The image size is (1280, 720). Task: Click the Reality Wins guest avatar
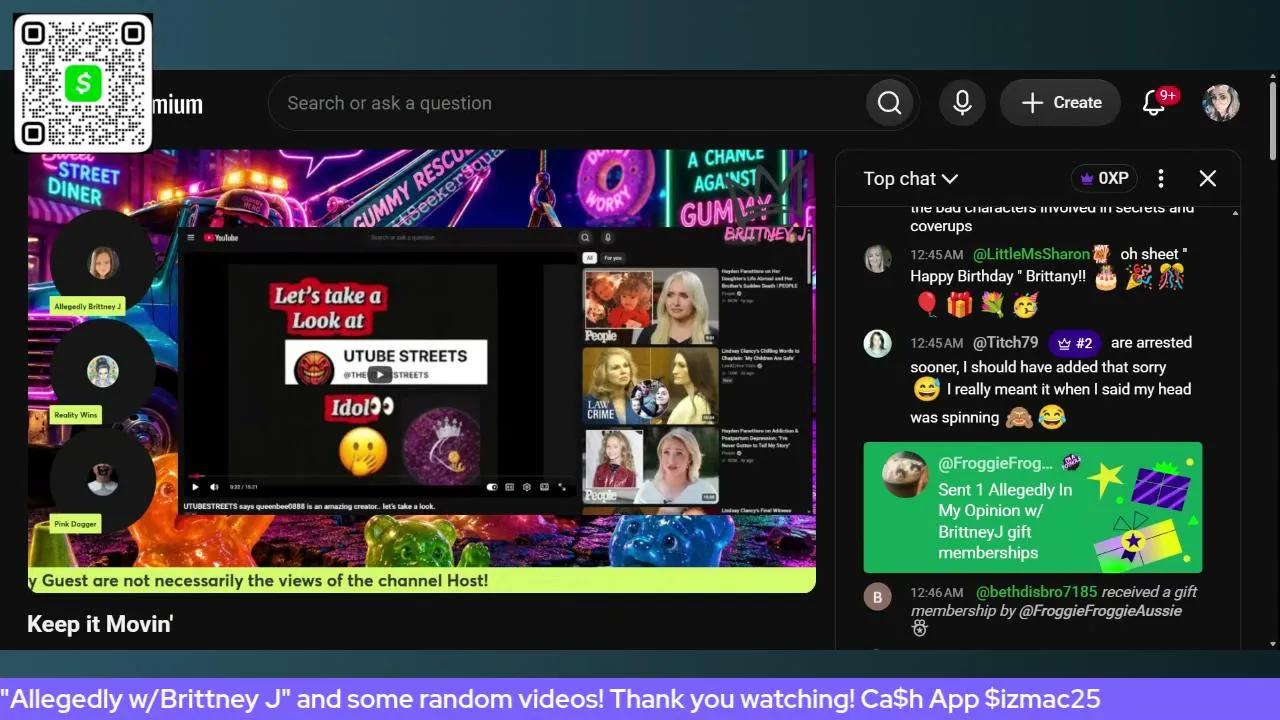click(x=103, y=371)
